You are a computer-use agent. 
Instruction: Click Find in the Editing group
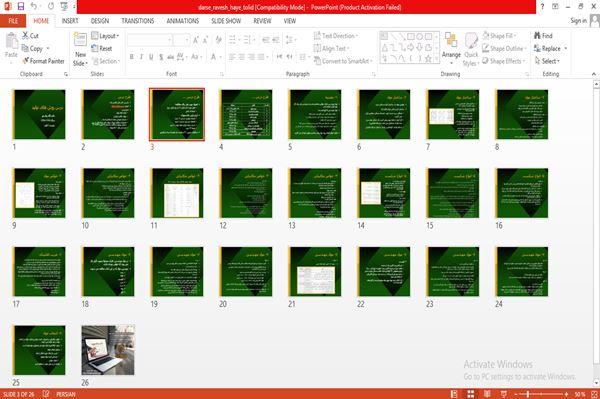point(543,36)
